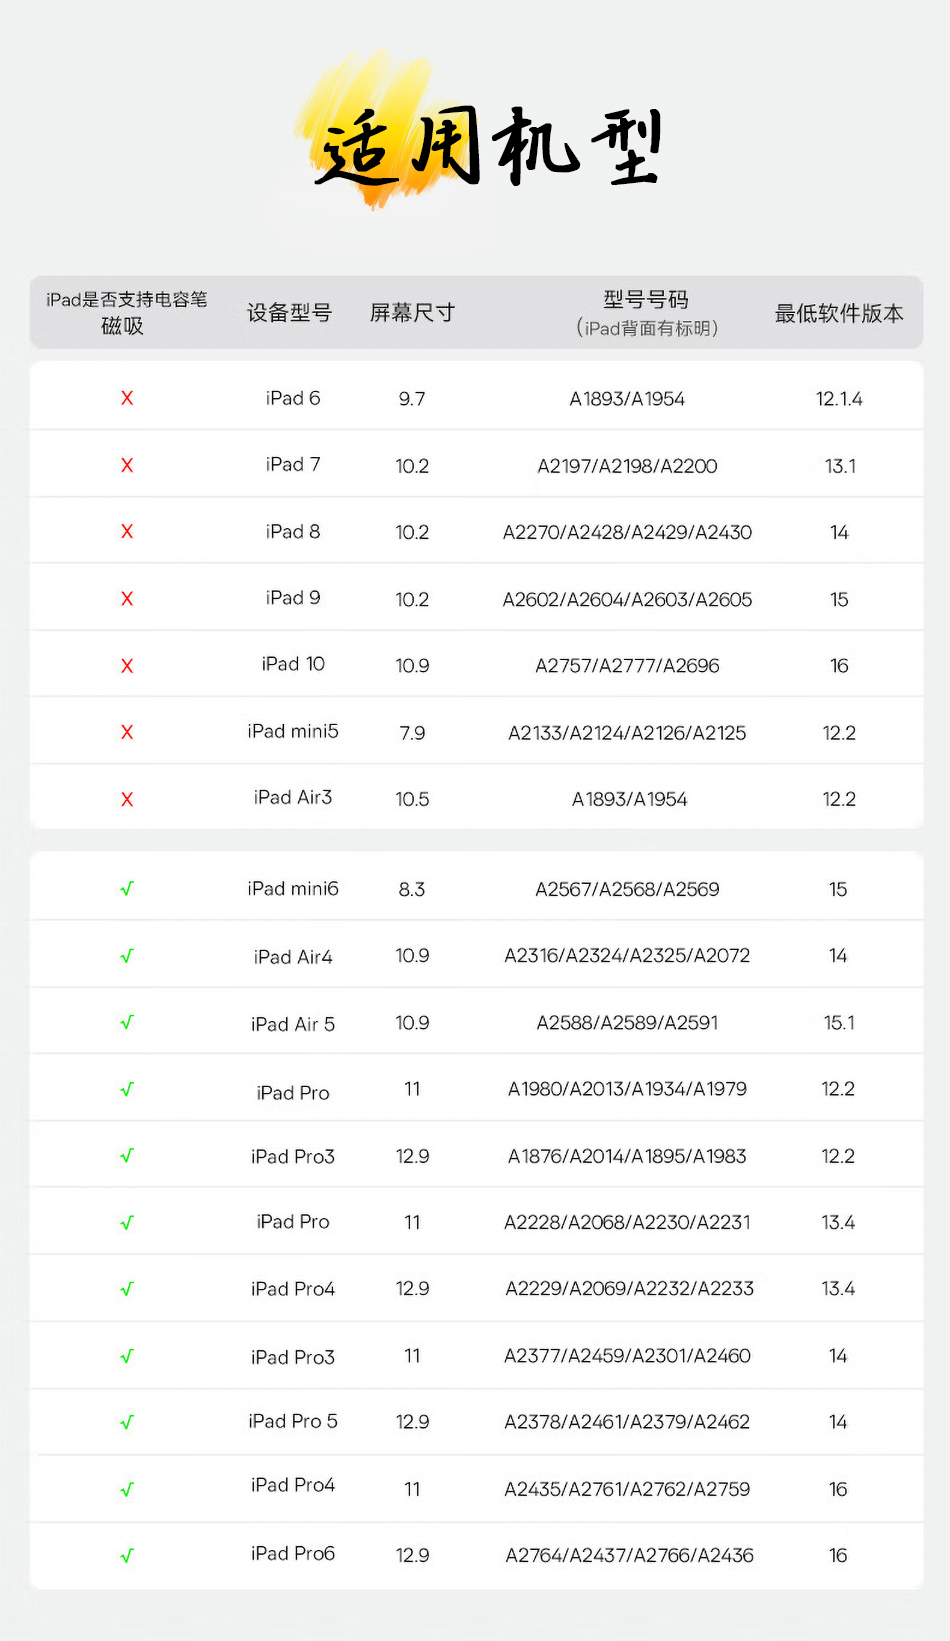Click the green check for iPad Air 5
The height and width of the screenshot is (1641, 950).
[127, 1022]
